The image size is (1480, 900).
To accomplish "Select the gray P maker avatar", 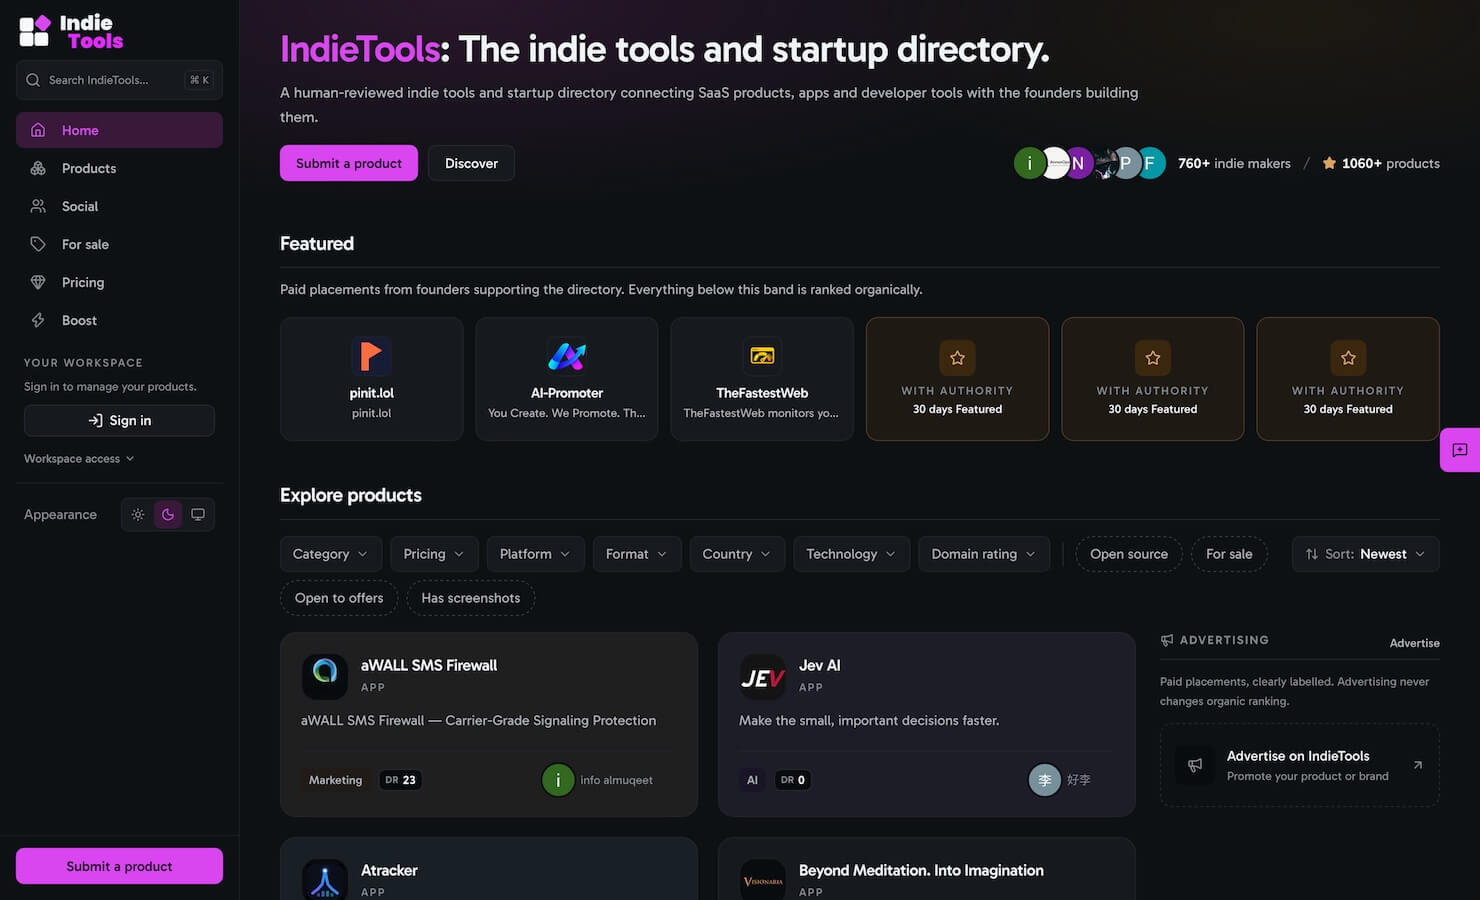I will click(x=1126, y=163).
